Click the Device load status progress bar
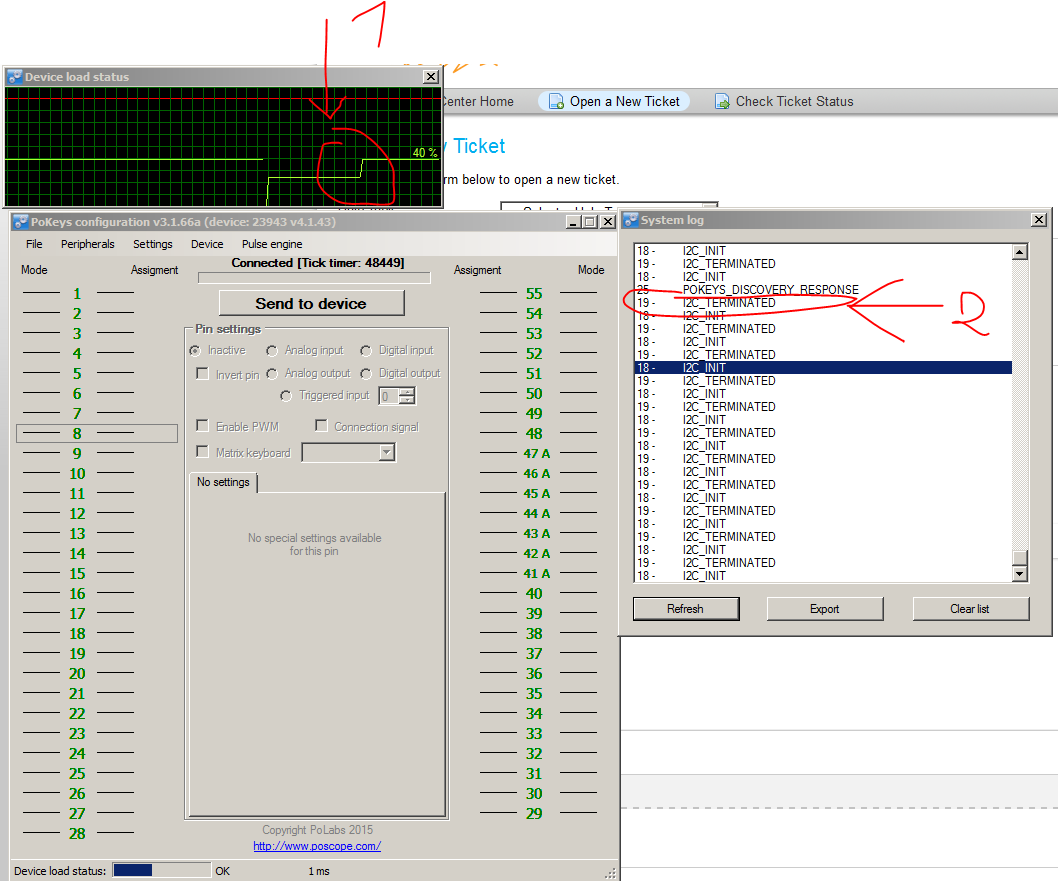The image size is (1058, 881). pos(161,871)
